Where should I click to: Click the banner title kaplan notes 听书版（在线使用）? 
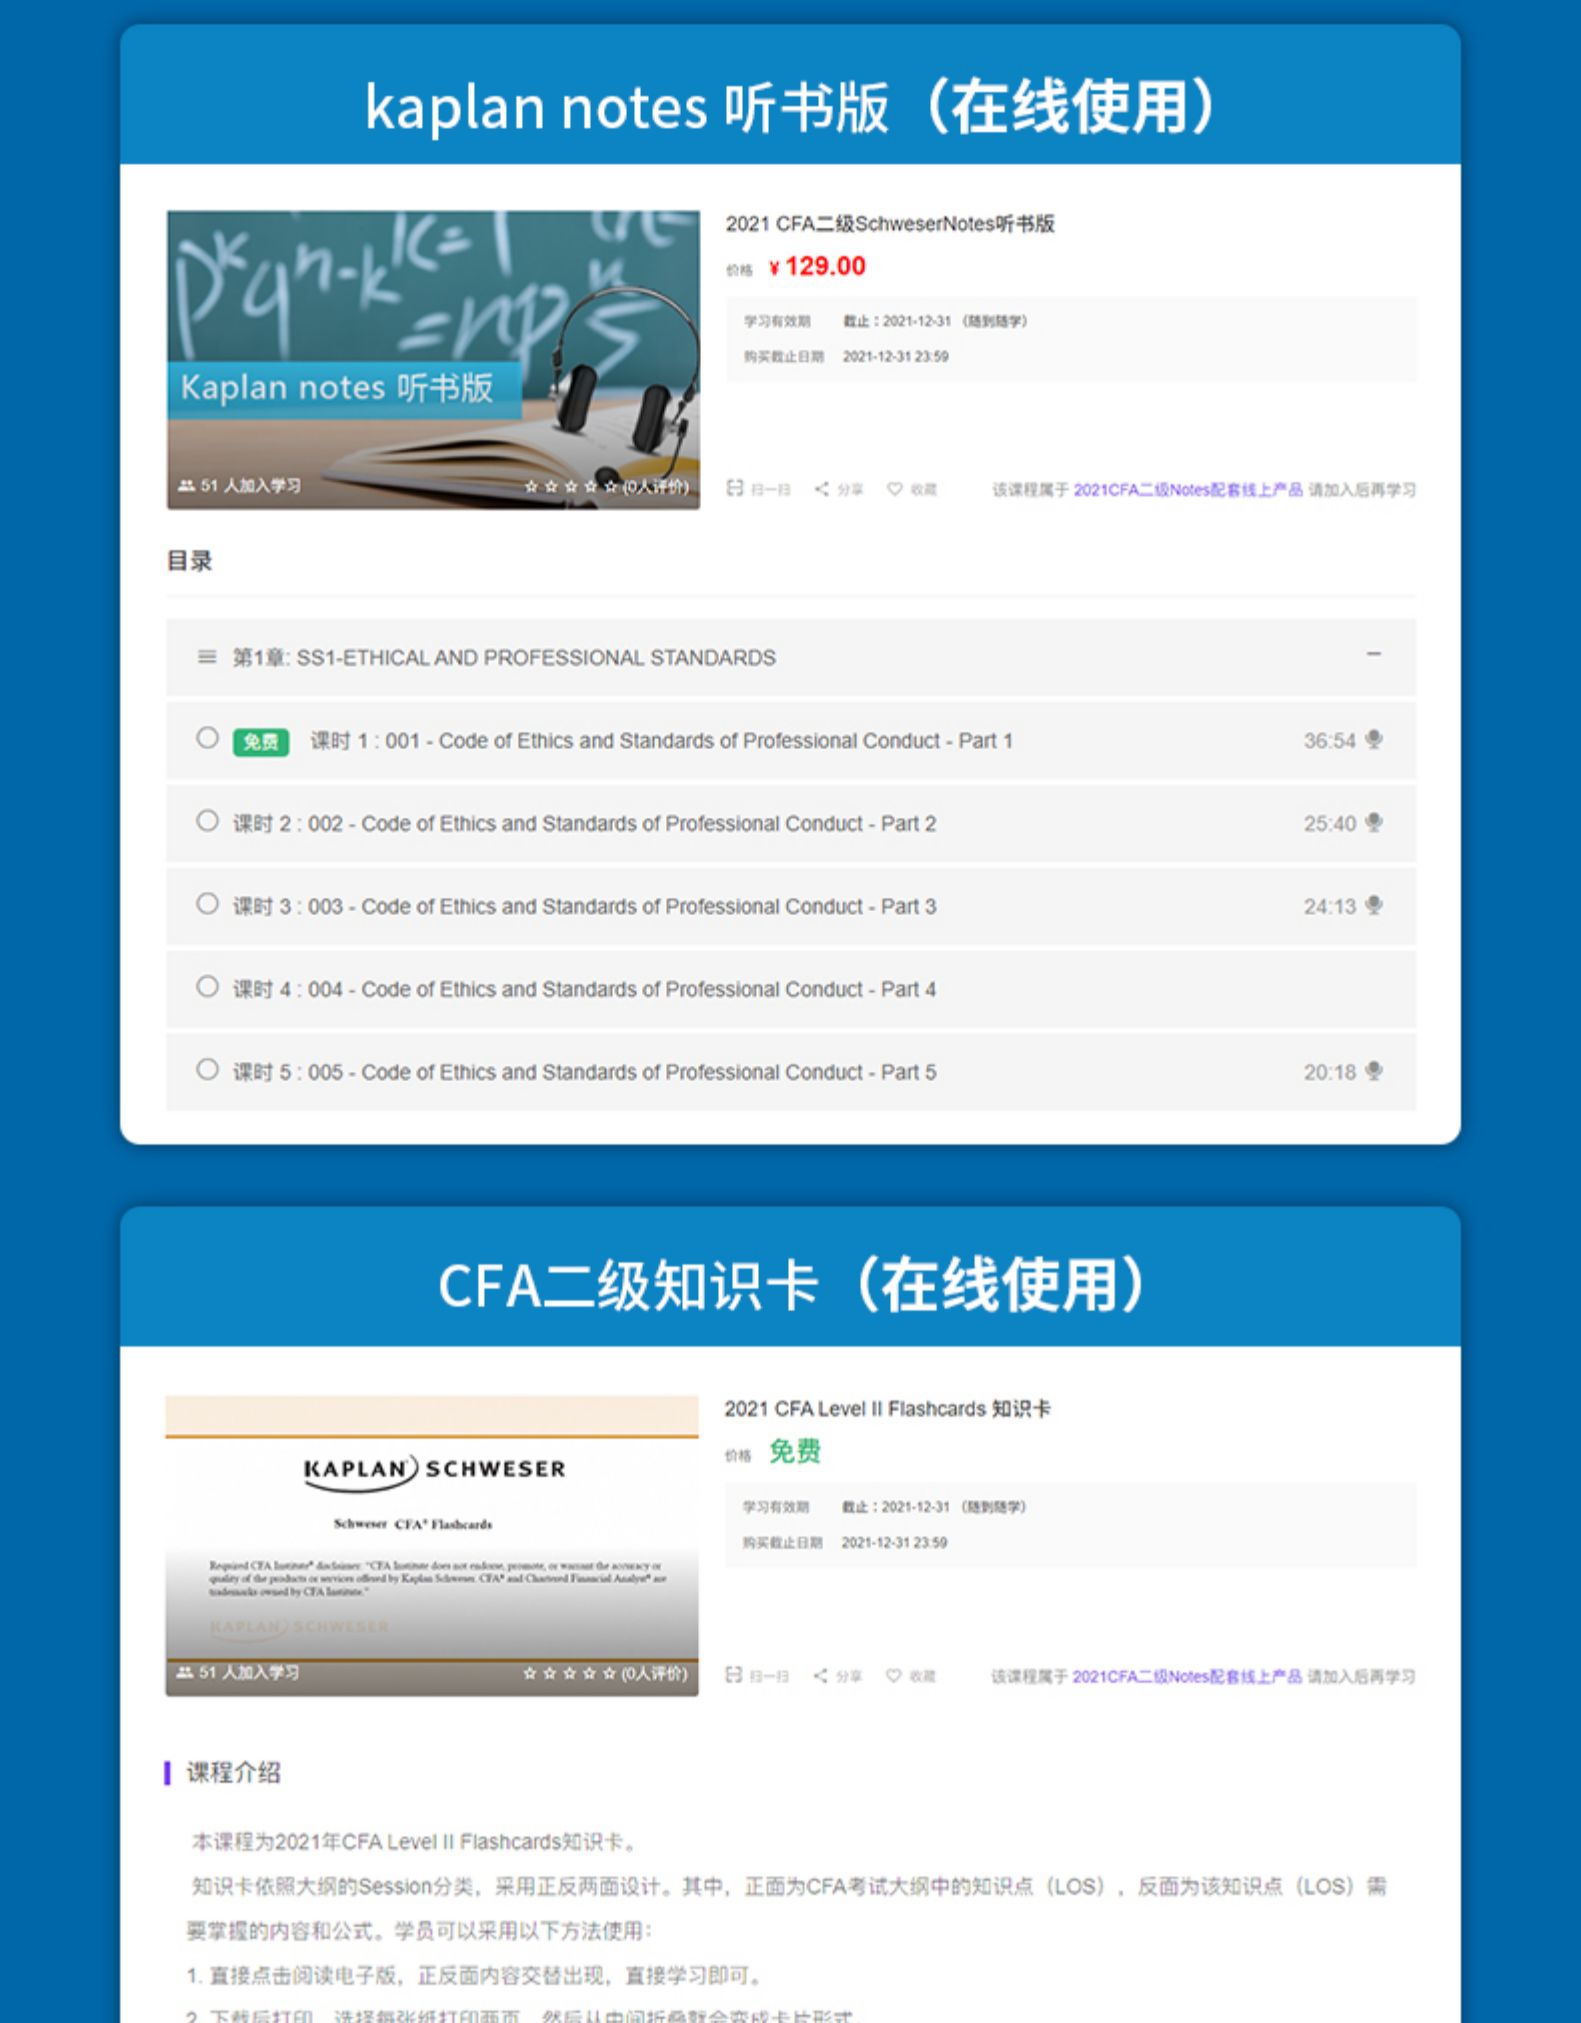(x=790, y=107)
